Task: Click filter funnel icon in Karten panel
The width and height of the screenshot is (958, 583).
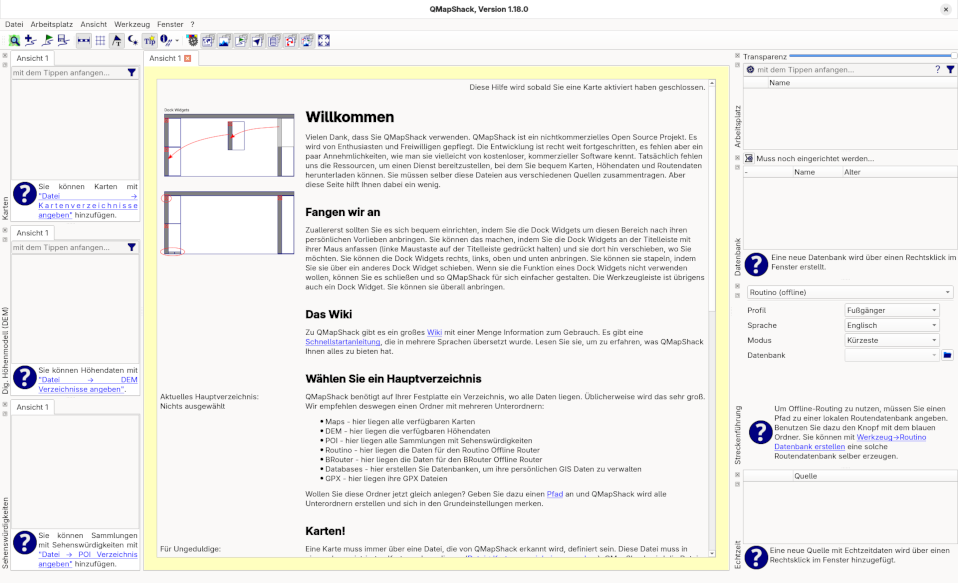Action: (x=131, y=73)
